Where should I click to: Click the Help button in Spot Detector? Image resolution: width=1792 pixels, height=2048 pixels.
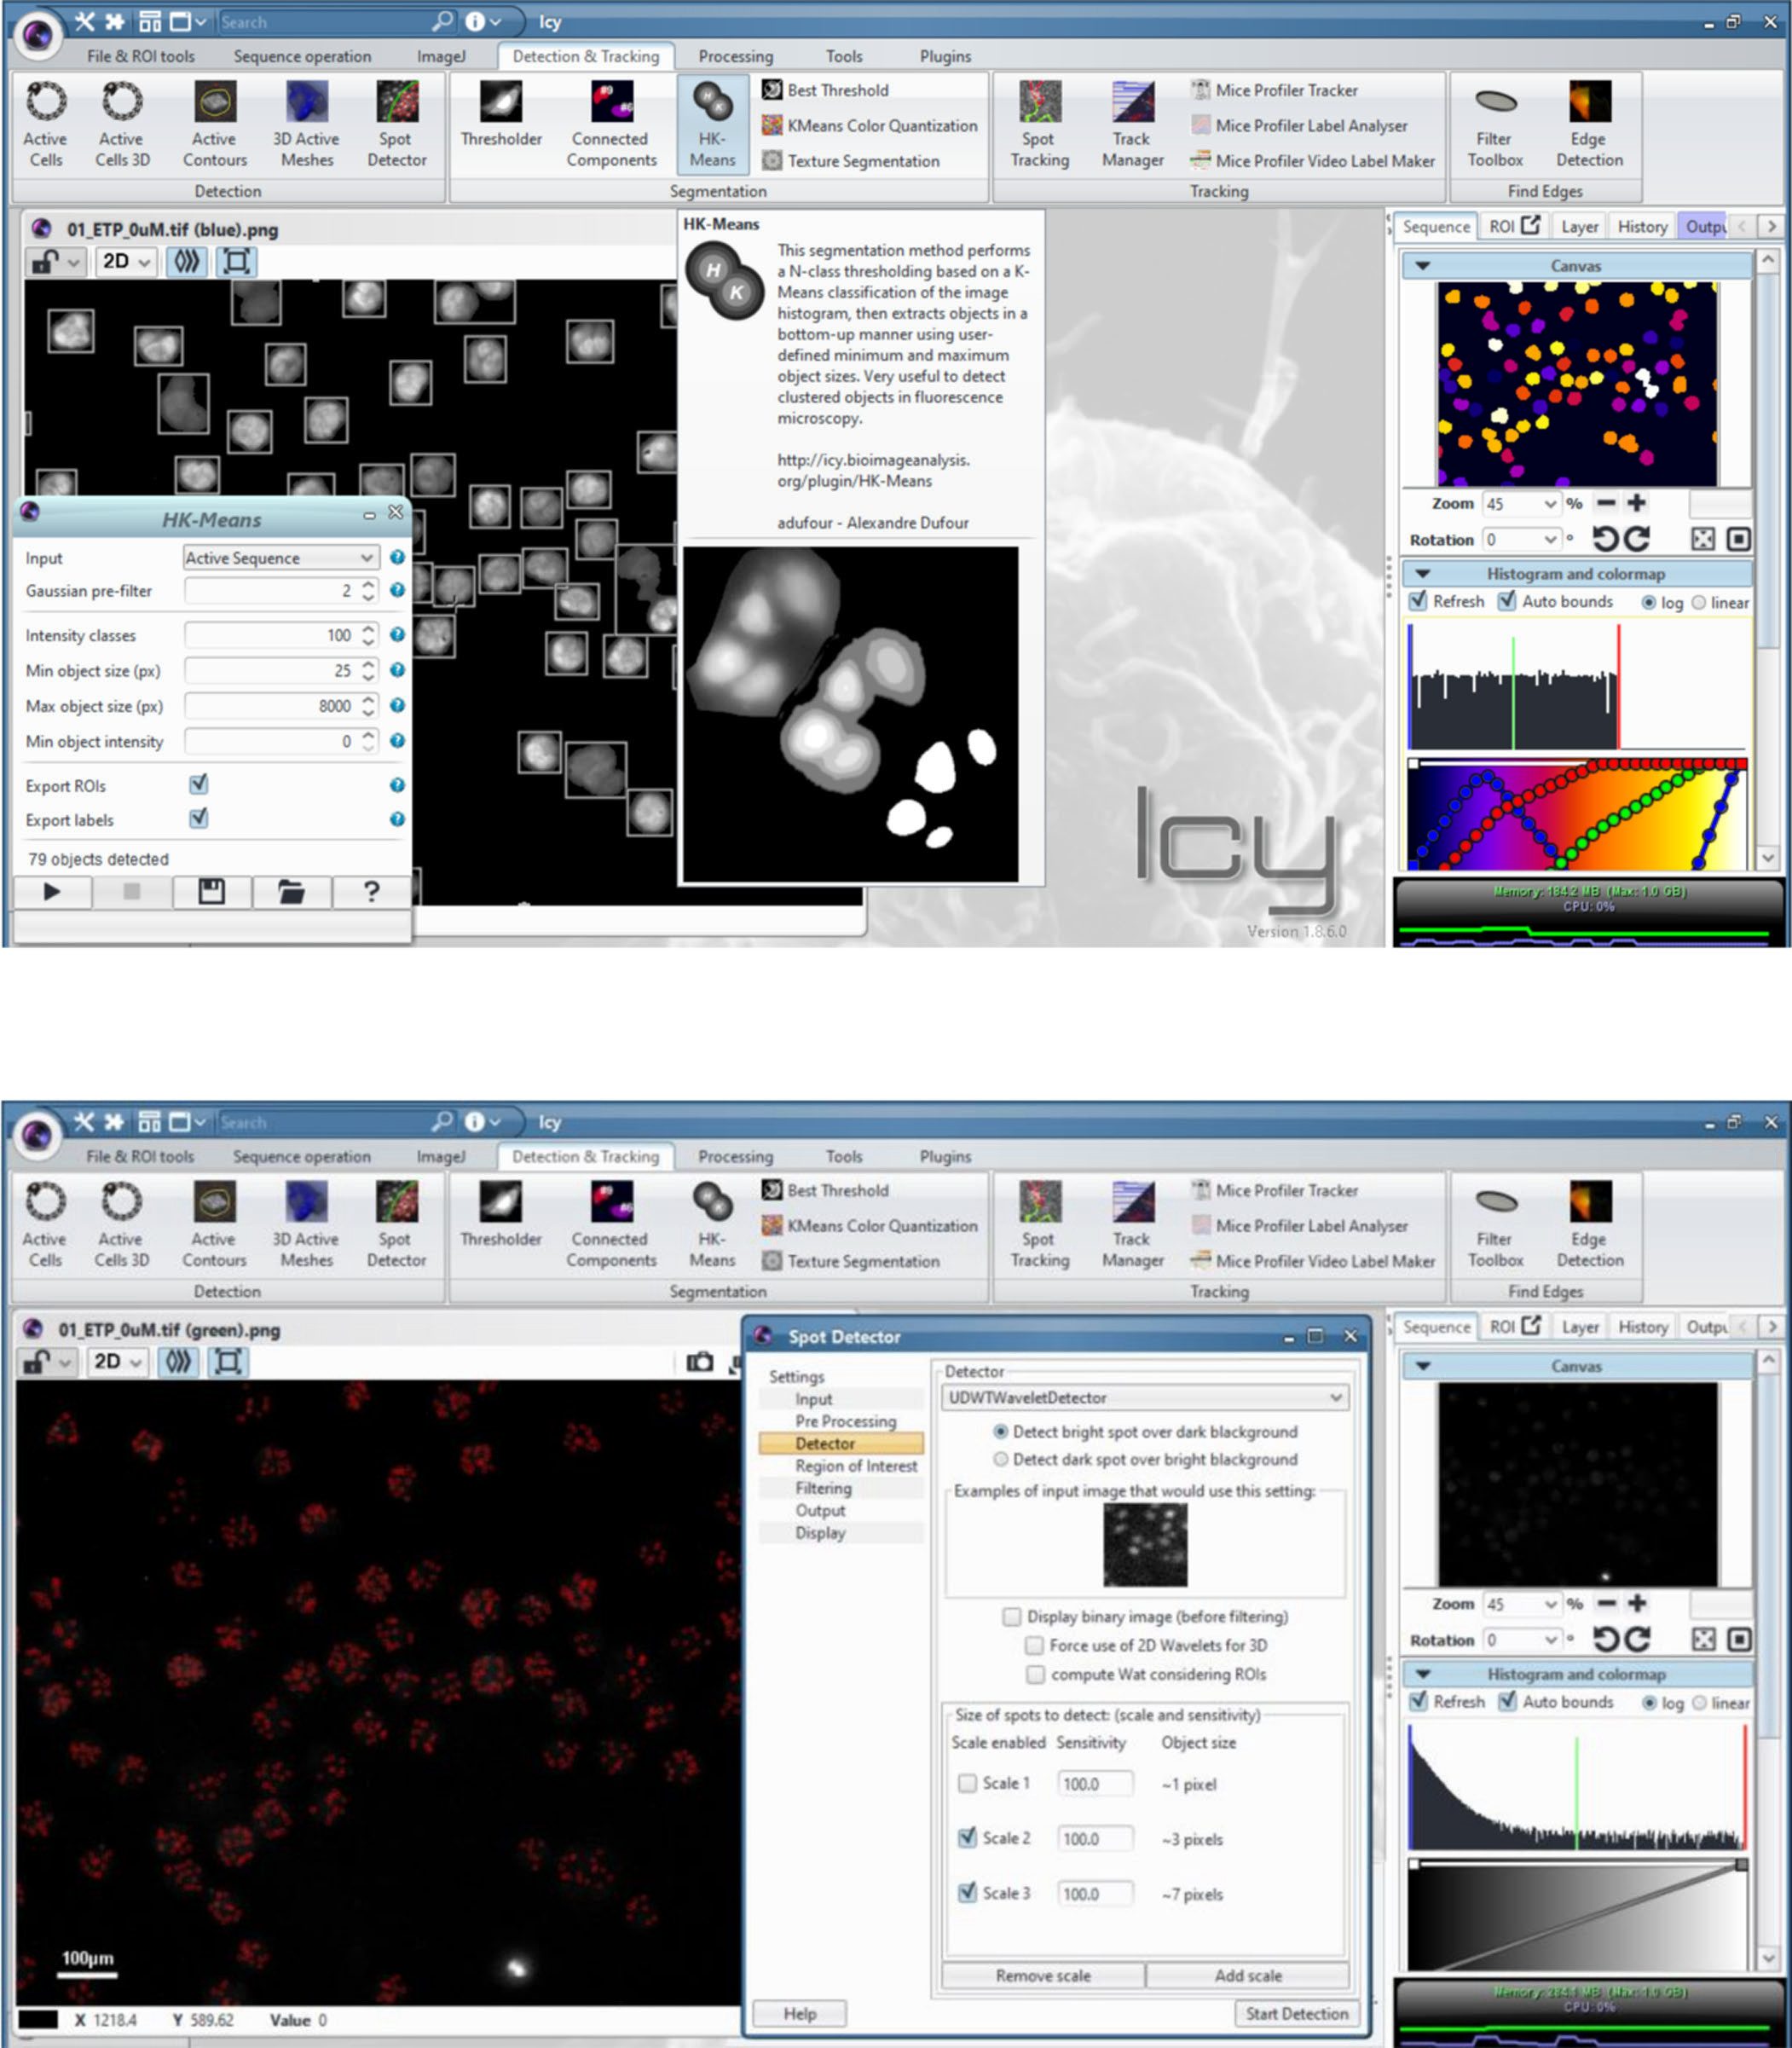coord(799,2013)
